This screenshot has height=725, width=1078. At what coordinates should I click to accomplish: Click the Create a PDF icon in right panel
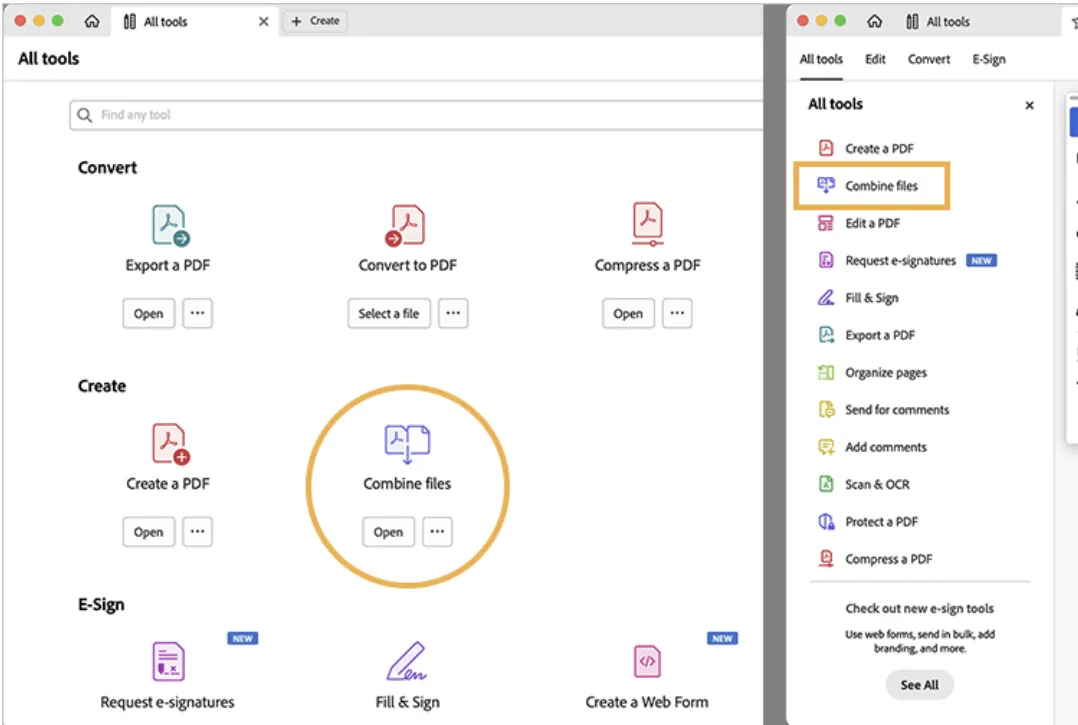[x=826, y=148]
